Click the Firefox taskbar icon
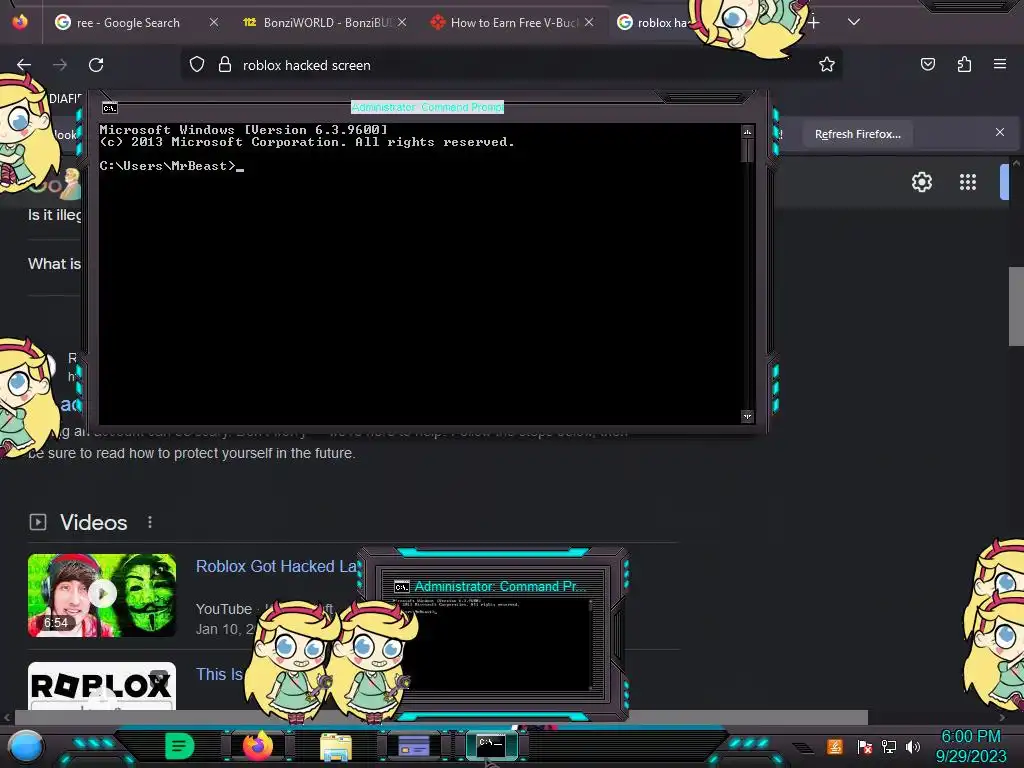The height and width of the screenshot is (768, 1024). coord(257,746)
